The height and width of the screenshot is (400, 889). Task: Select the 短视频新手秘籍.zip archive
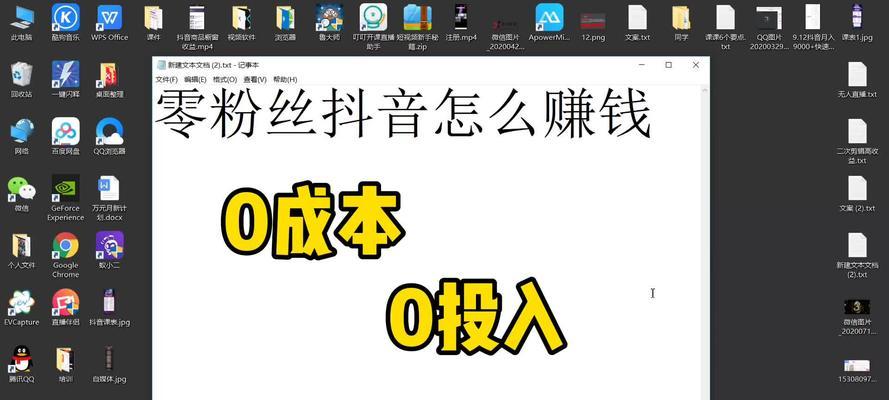click(x=417, y=27)
